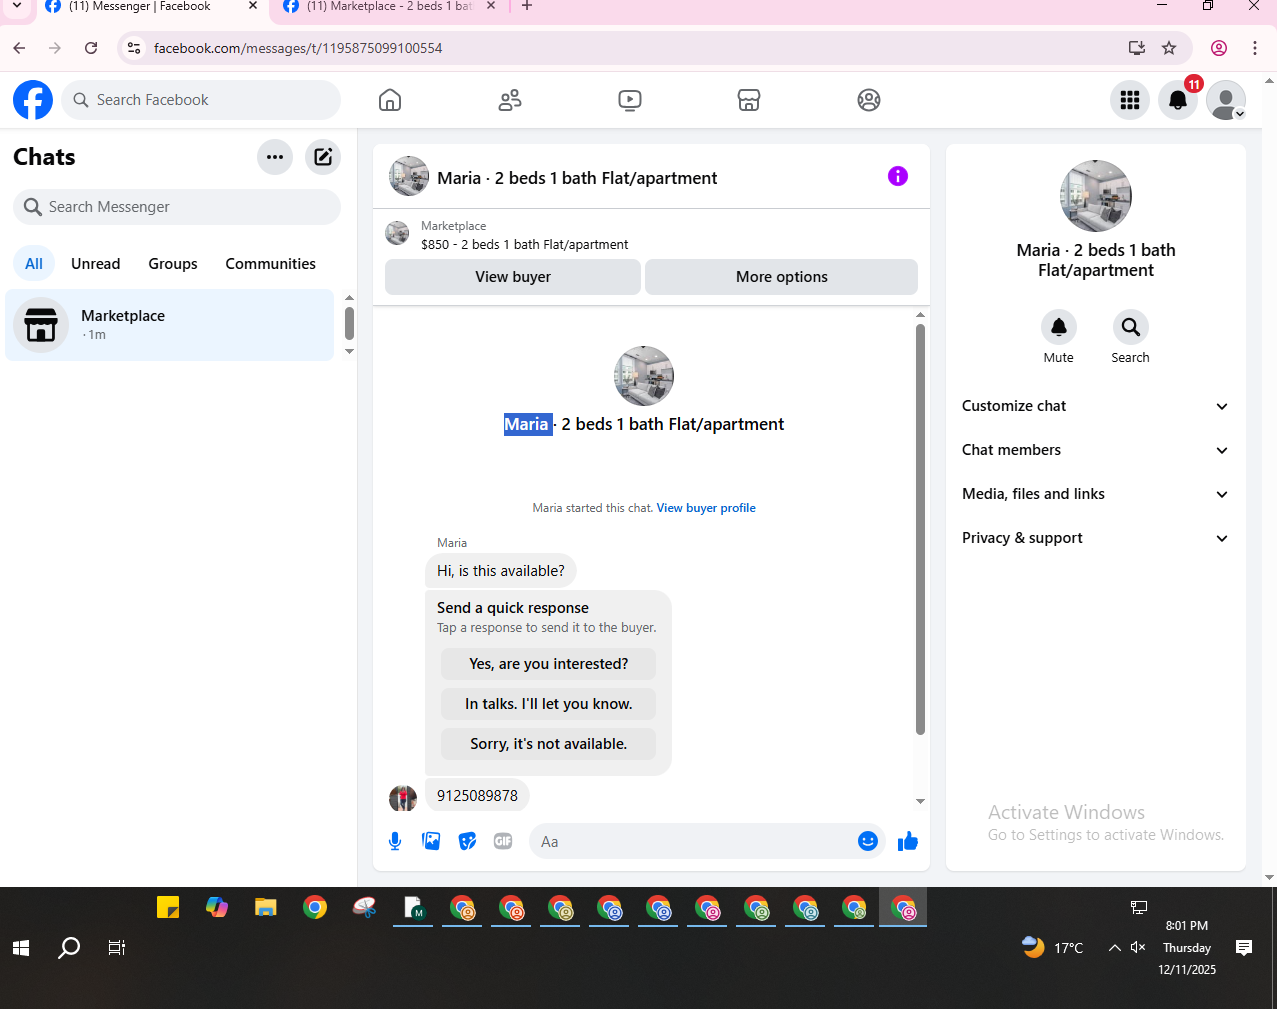Send 'In talks. I'll let you know.' response
Viewport: 1277px width, 1009px height.
pyautogui.click(x=549, y=704)
